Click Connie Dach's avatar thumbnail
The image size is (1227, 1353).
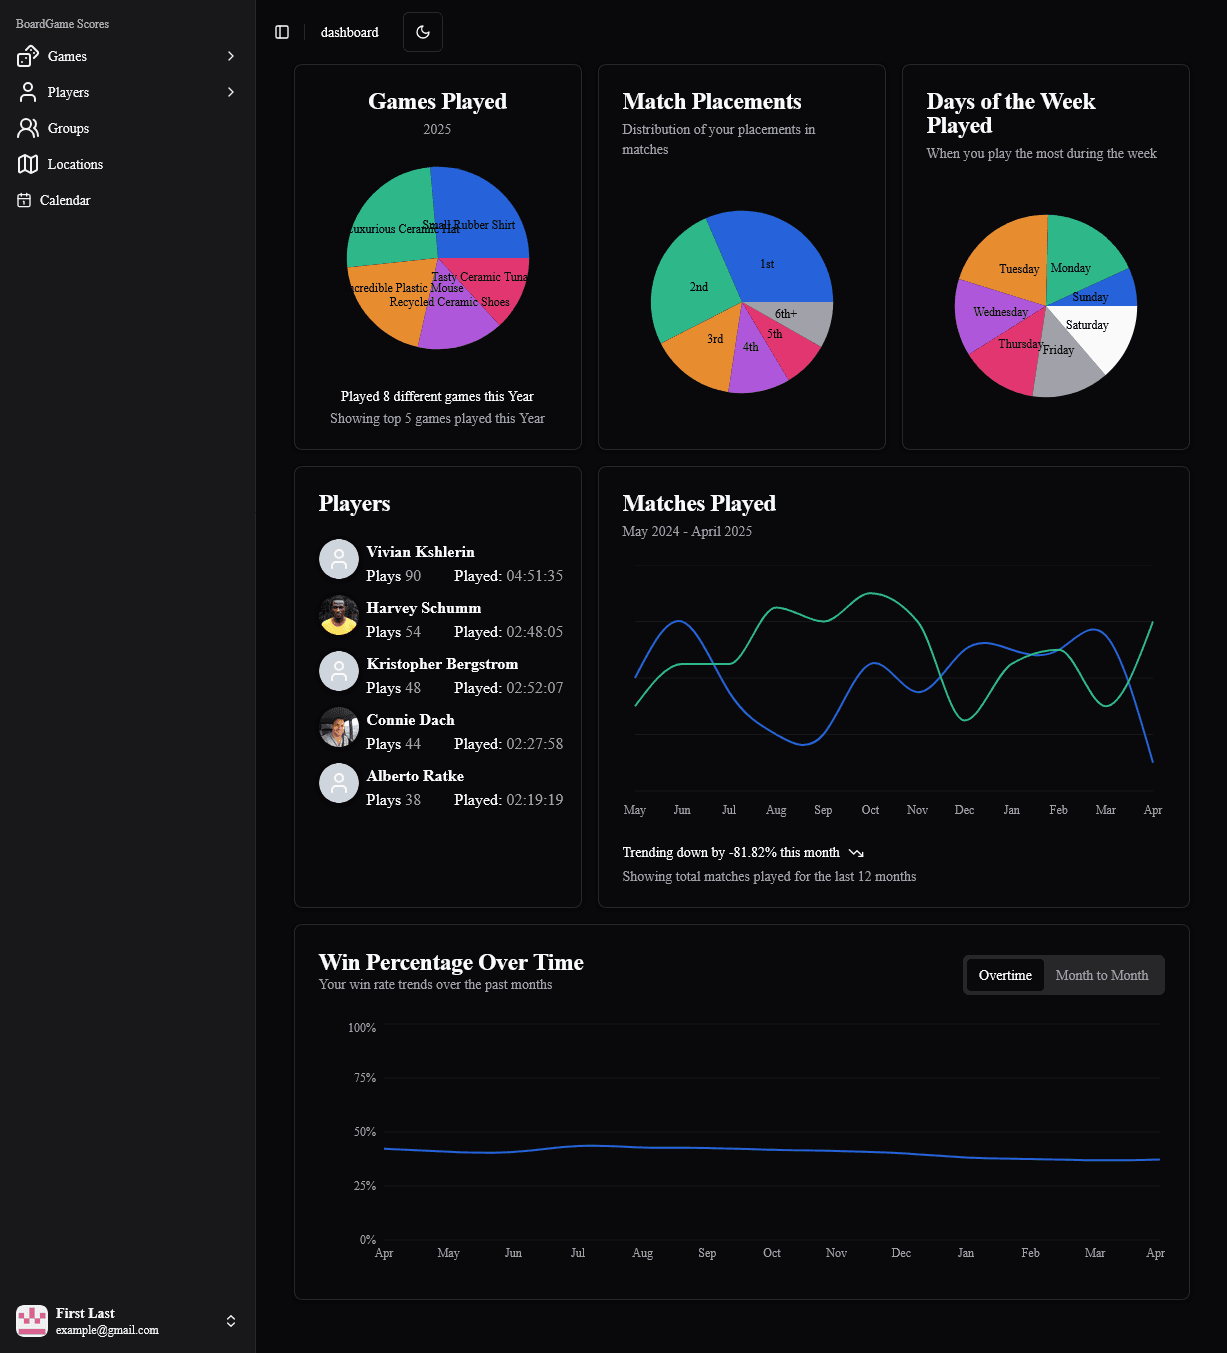coord(338,727)
